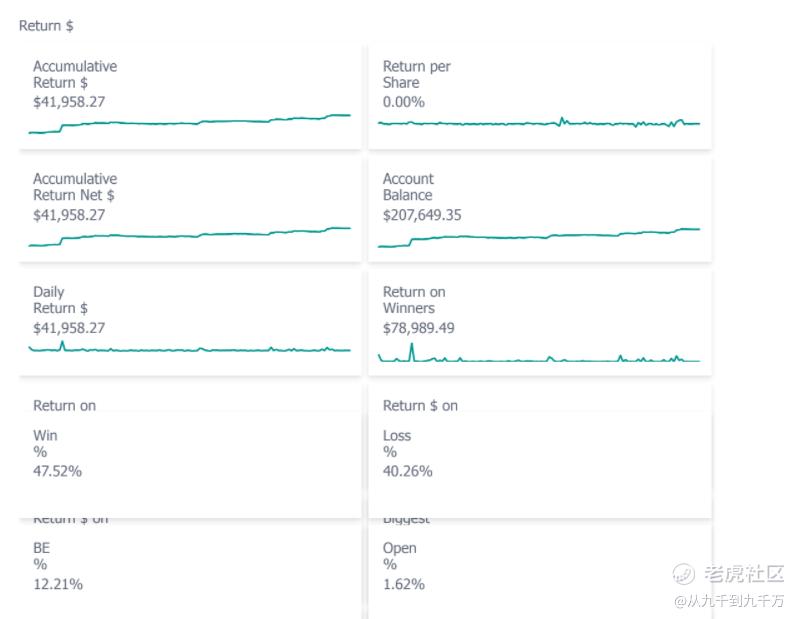Image resolution: width=799 pixels, height=619 pixels.
Task: Click the Accumulative Return $ card title
Action: coord(75,74)
